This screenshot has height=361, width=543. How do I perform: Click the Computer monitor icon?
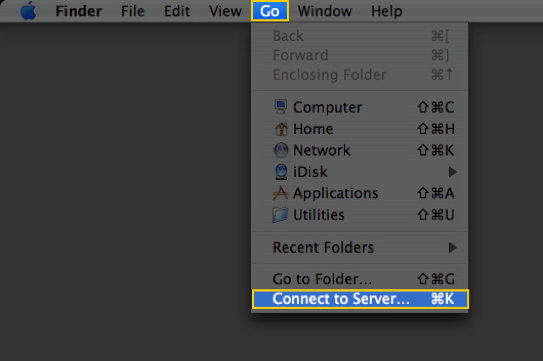pyautogui.click(x=281, y=107)
